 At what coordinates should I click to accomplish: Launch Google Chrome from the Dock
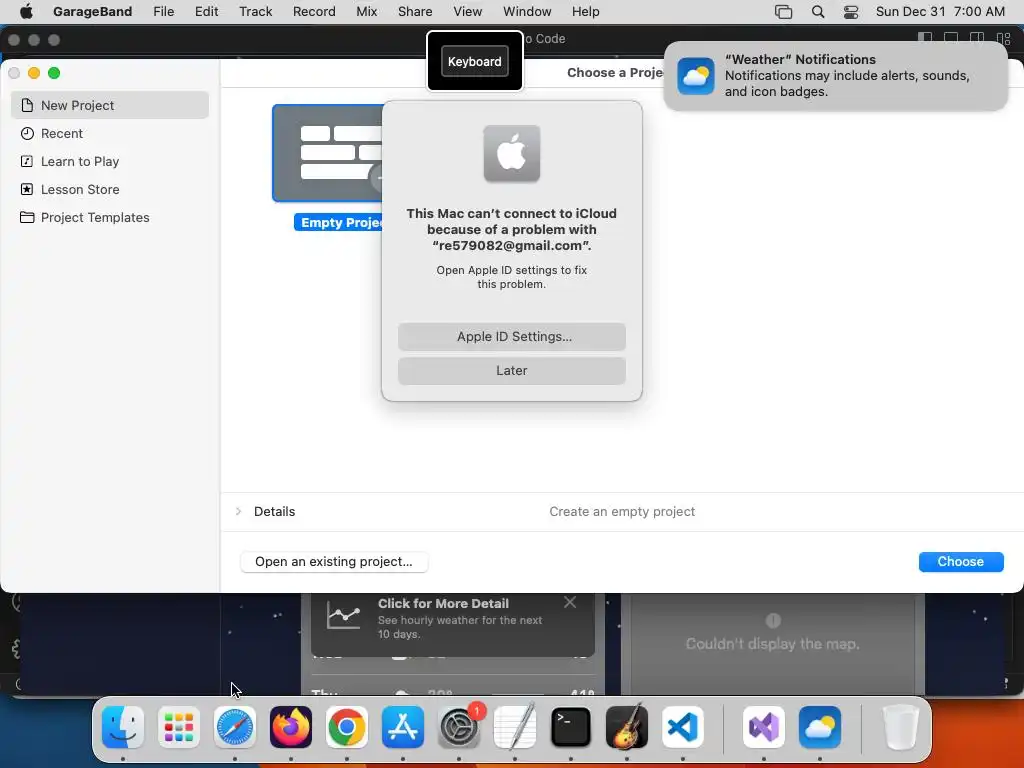point(347,727)
